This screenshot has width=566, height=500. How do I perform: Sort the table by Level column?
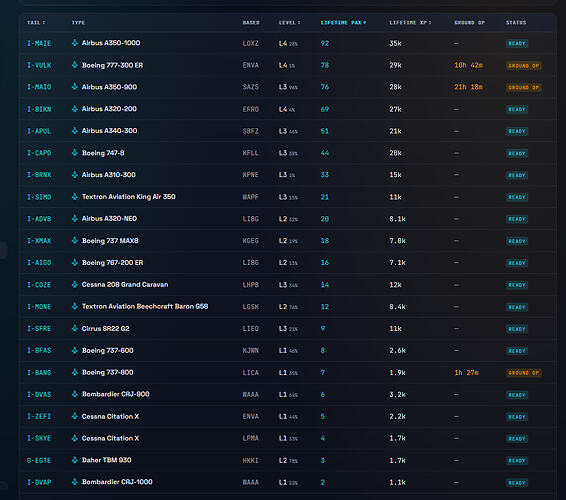(289, 22)
